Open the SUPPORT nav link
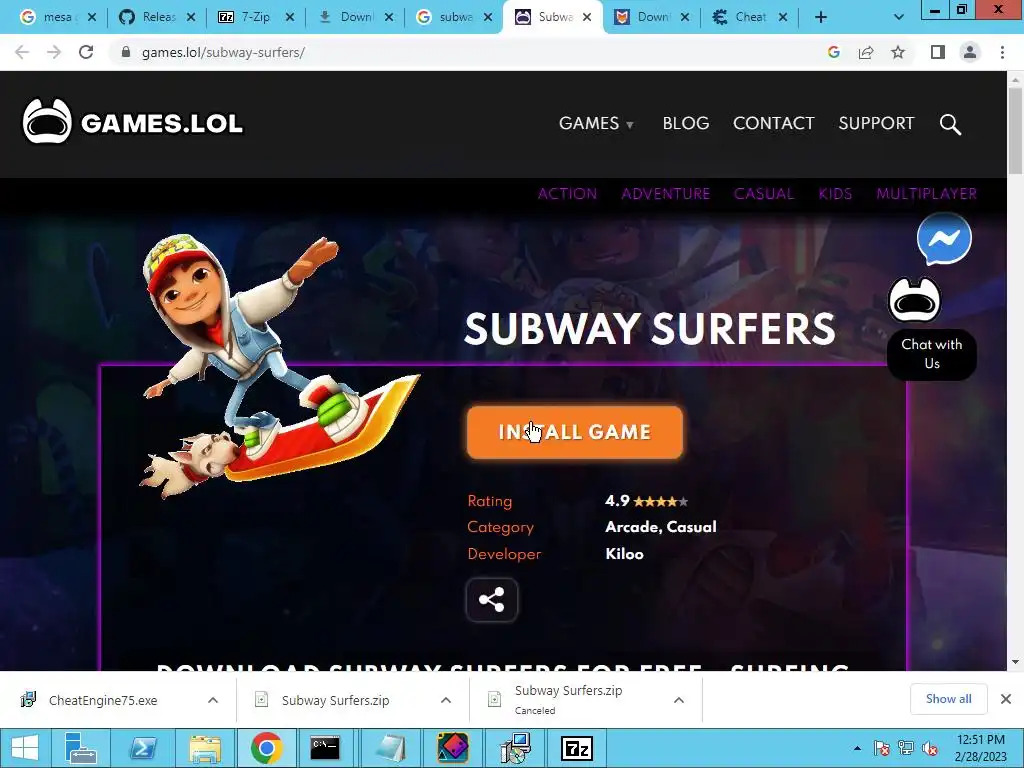The height and width of the screenshot is (768, 1024). (x=876, y=123)
